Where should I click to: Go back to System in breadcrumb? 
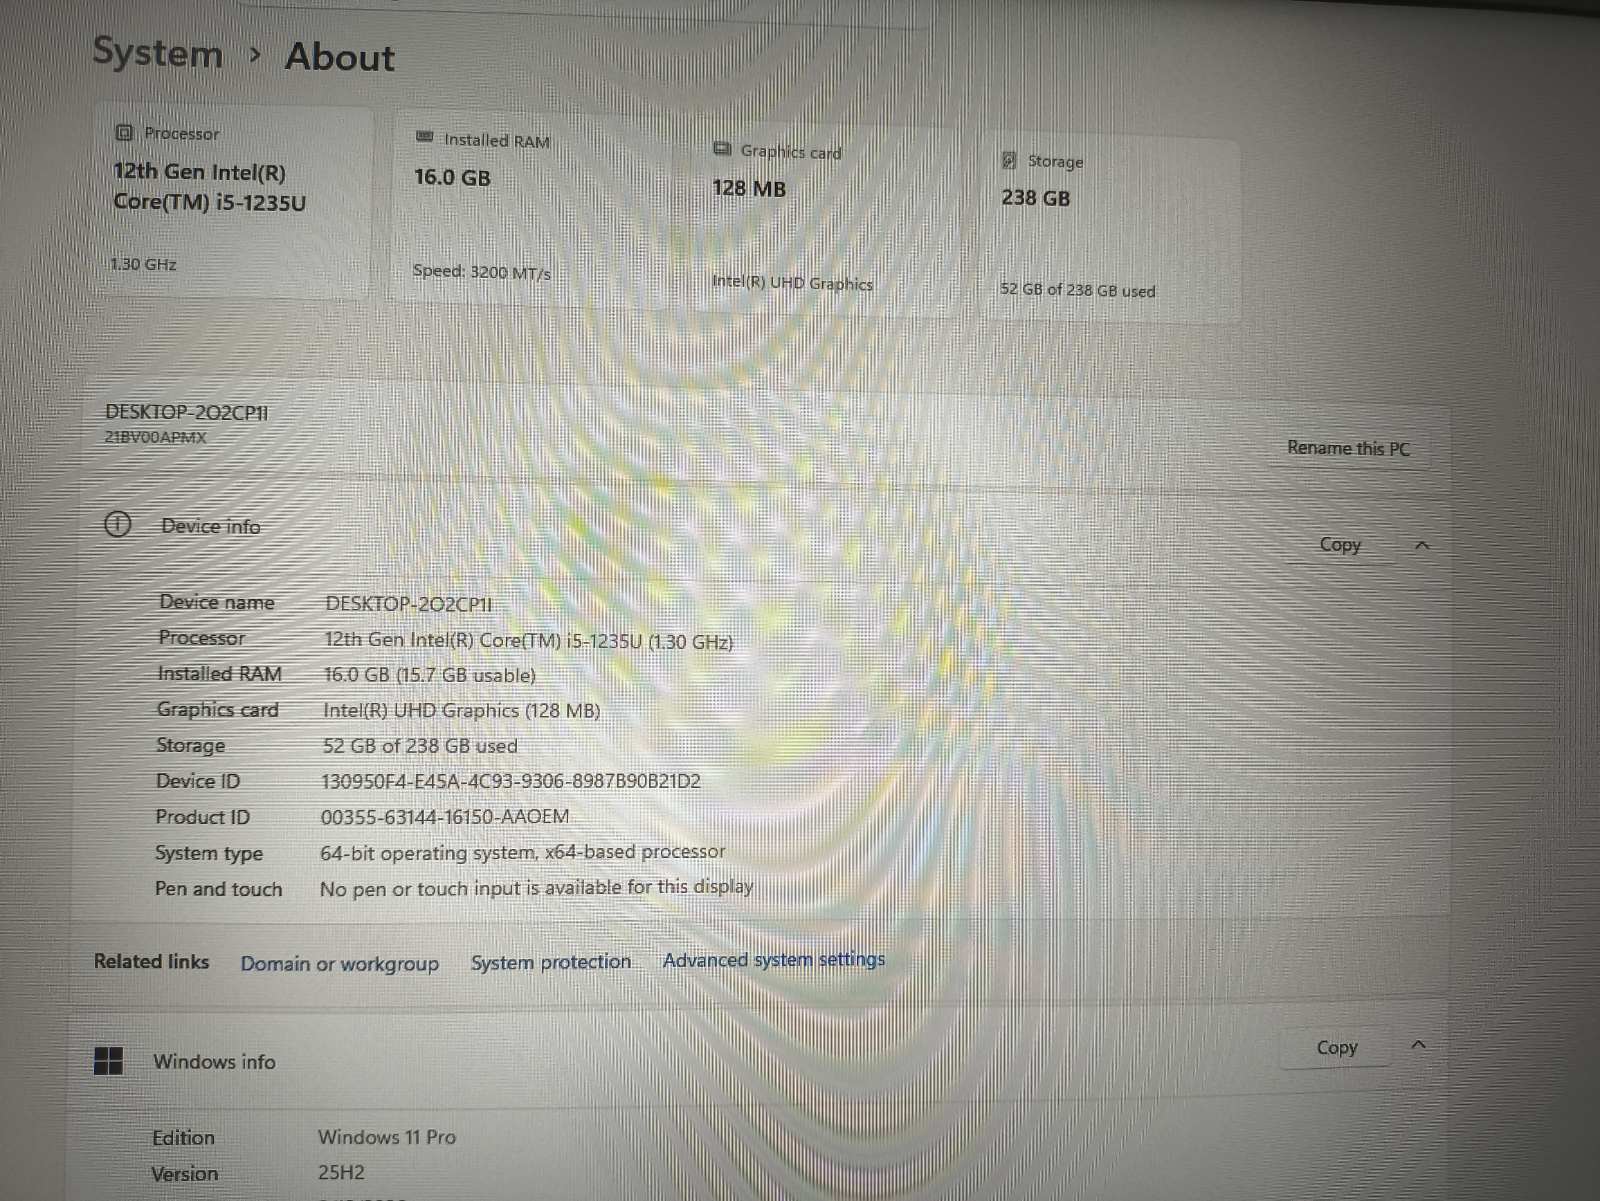[x=158, y=53]
